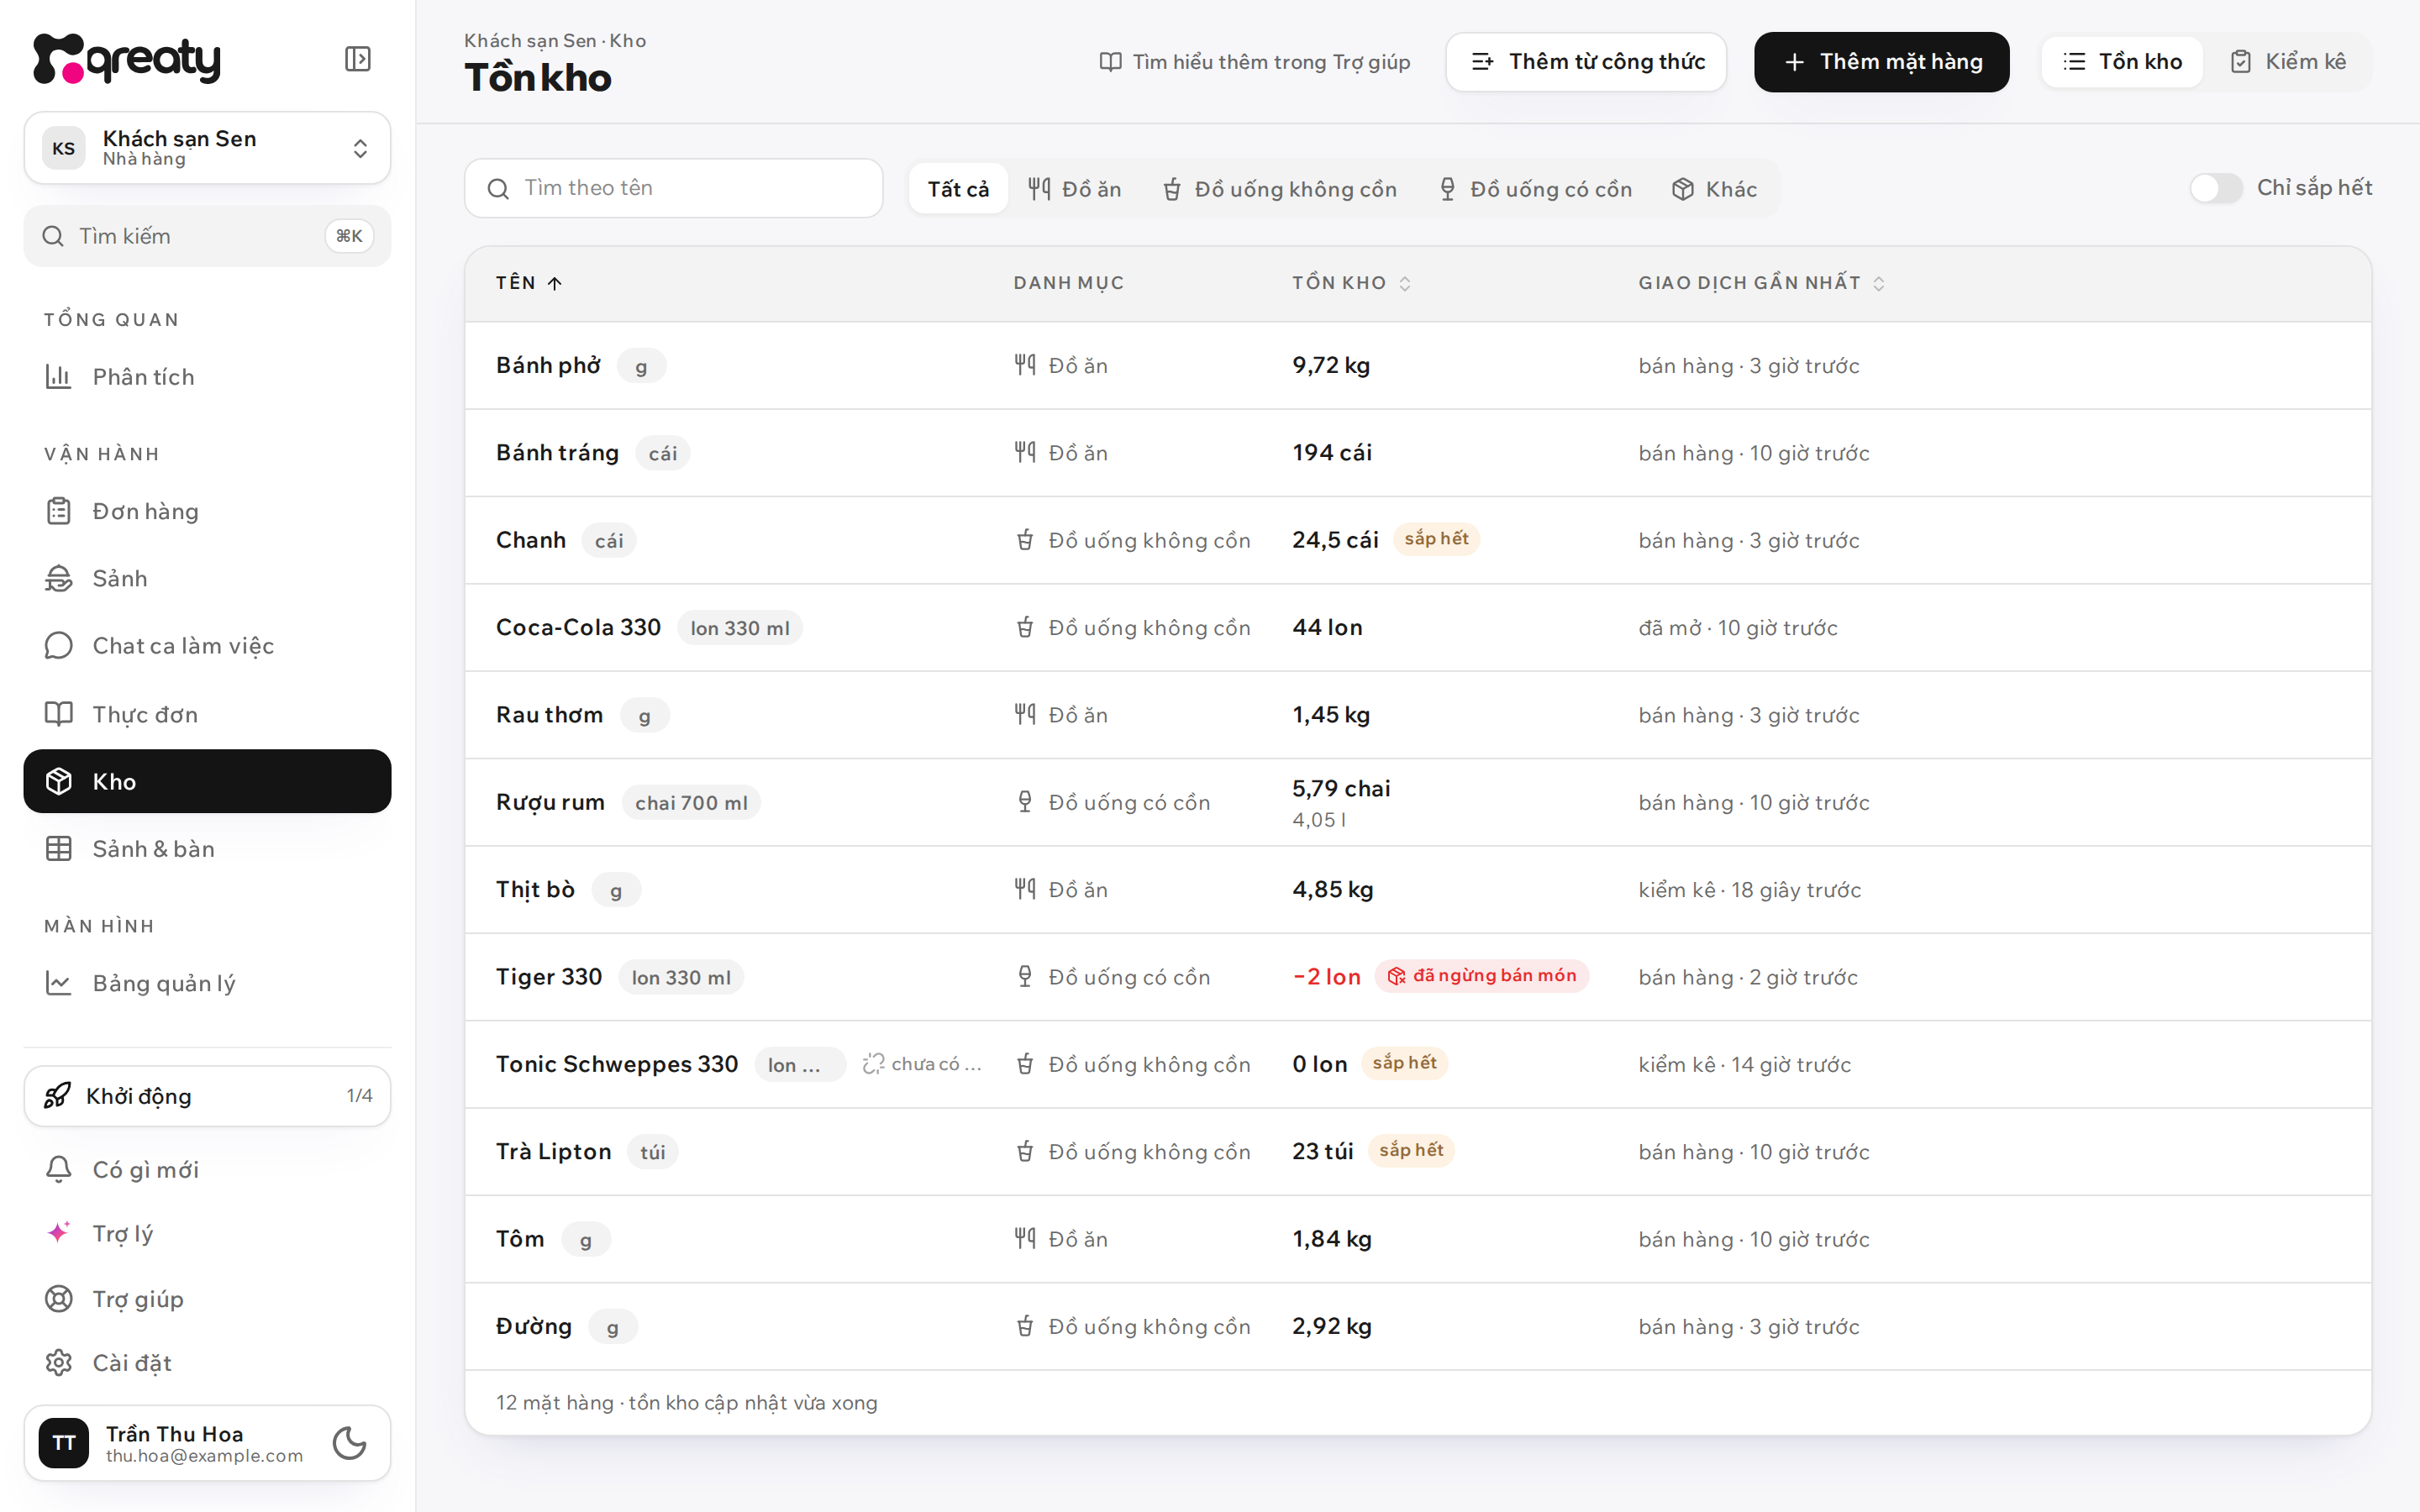The image size is (2420, 1512).
Task: Open Bảng quản lý dashboard
Action: click(207, 983)
